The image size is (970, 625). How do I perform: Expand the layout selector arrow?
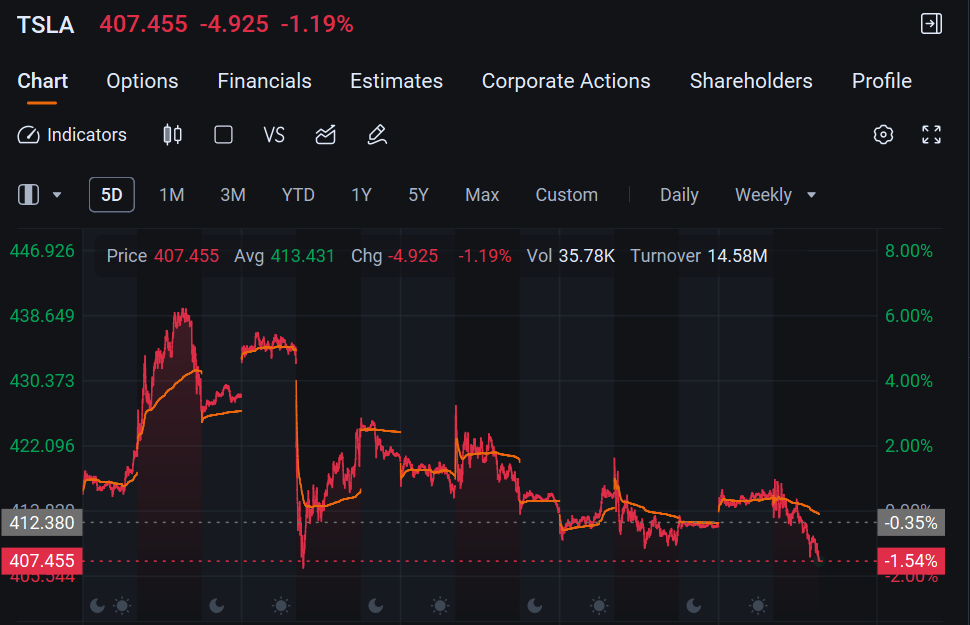click(x=57, y=195)
